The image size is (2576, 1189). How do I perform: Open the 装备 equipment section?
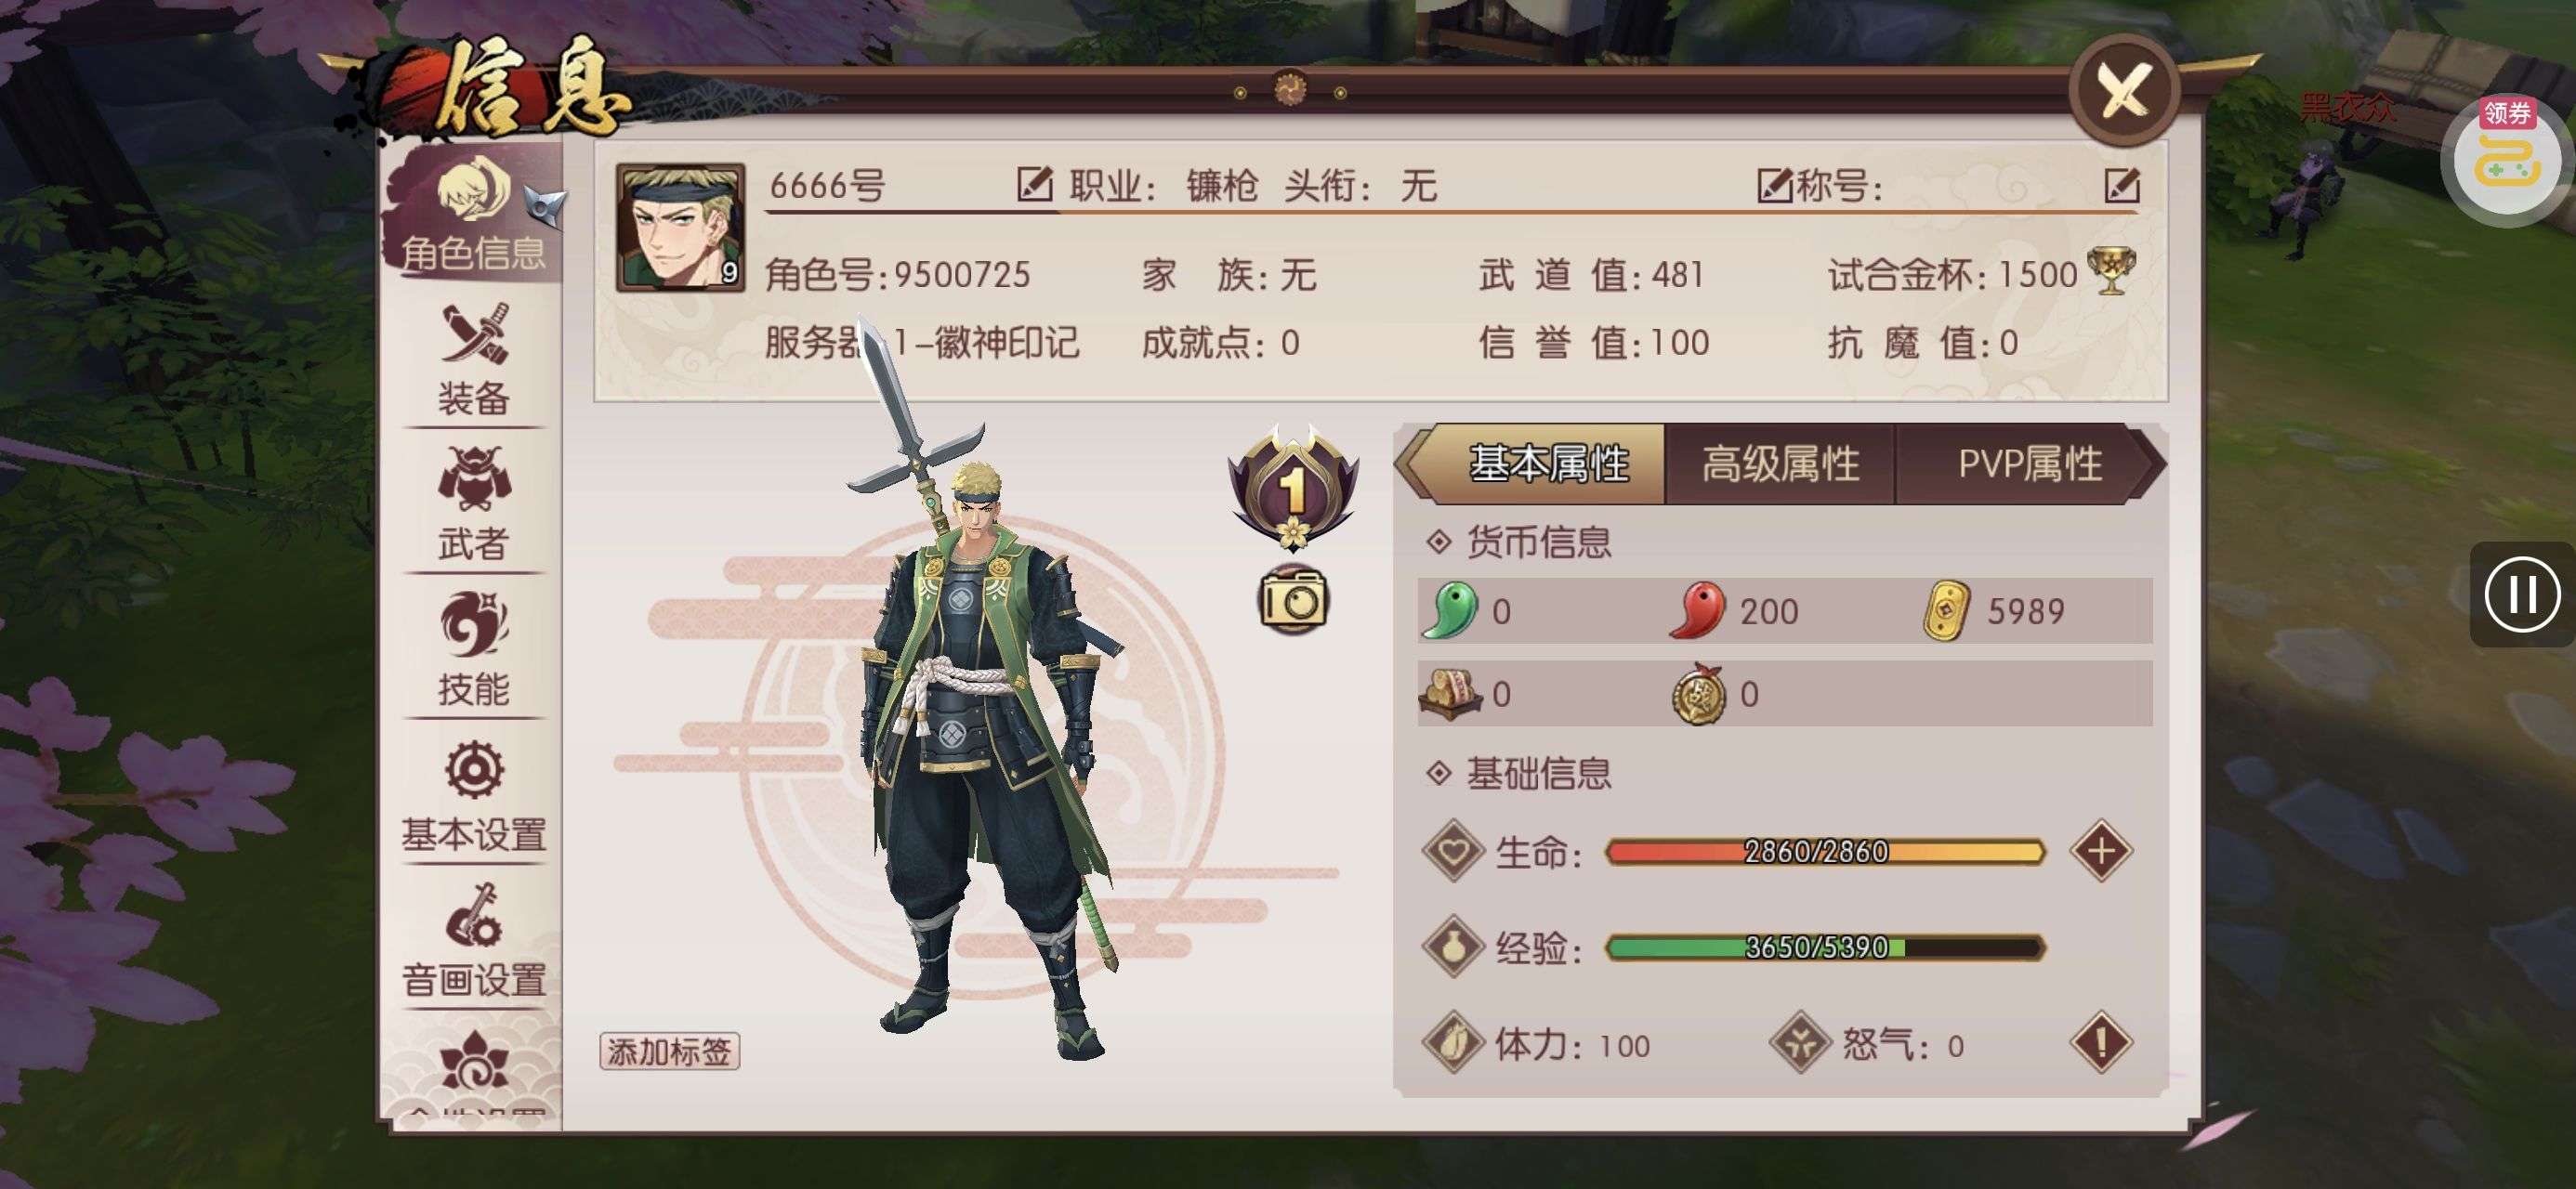tap(474, 360)
